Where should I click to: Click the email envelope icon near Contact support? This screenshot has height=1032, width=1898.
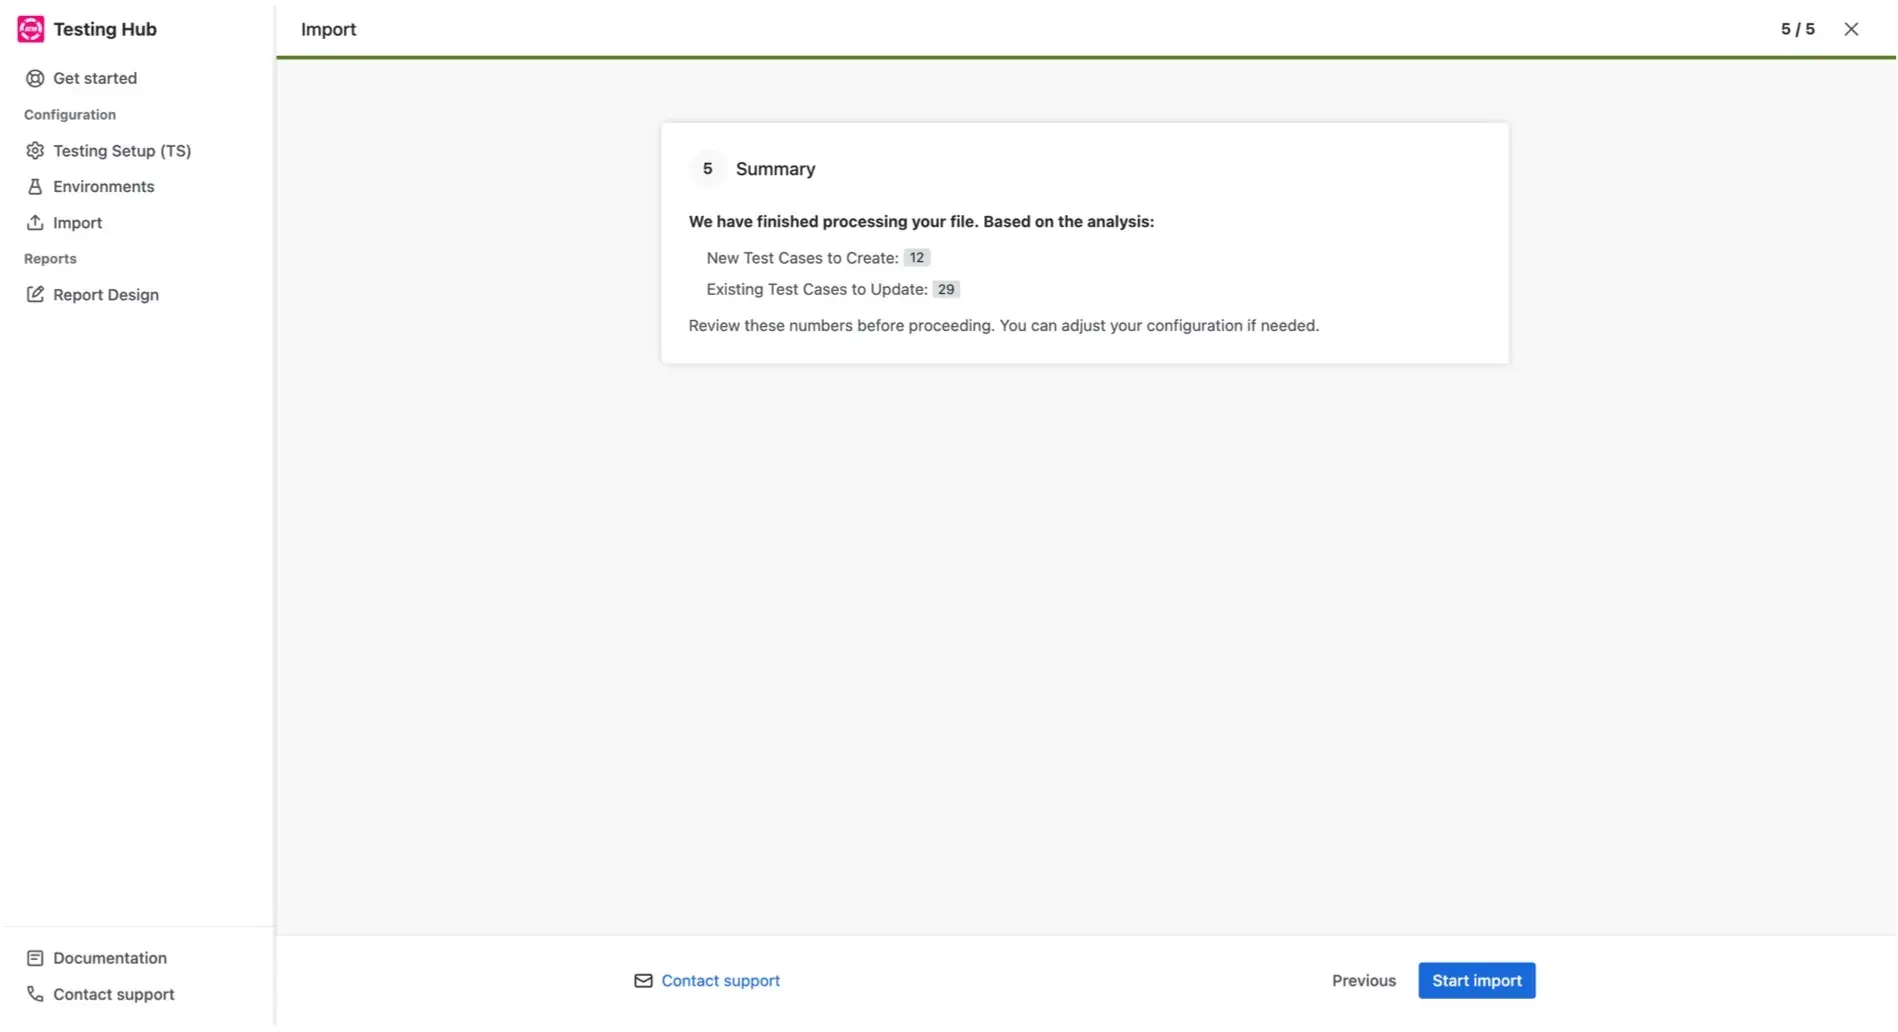(642, 981)
